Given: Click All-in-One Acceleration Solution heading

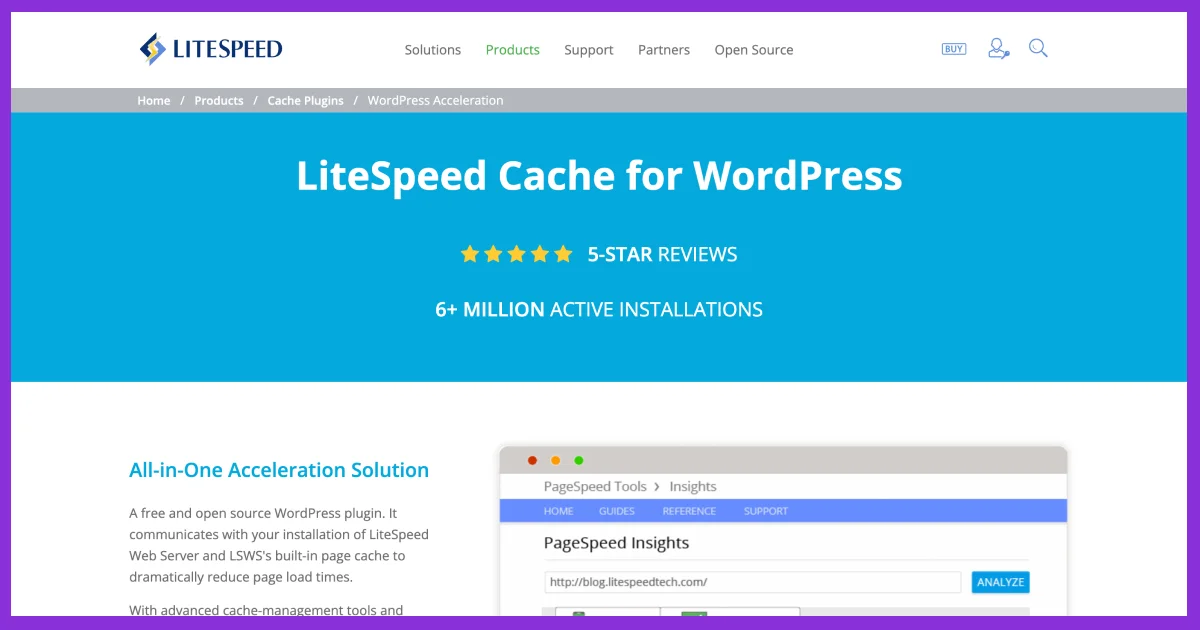Looking at the screenshot, I should click(279, 470).
